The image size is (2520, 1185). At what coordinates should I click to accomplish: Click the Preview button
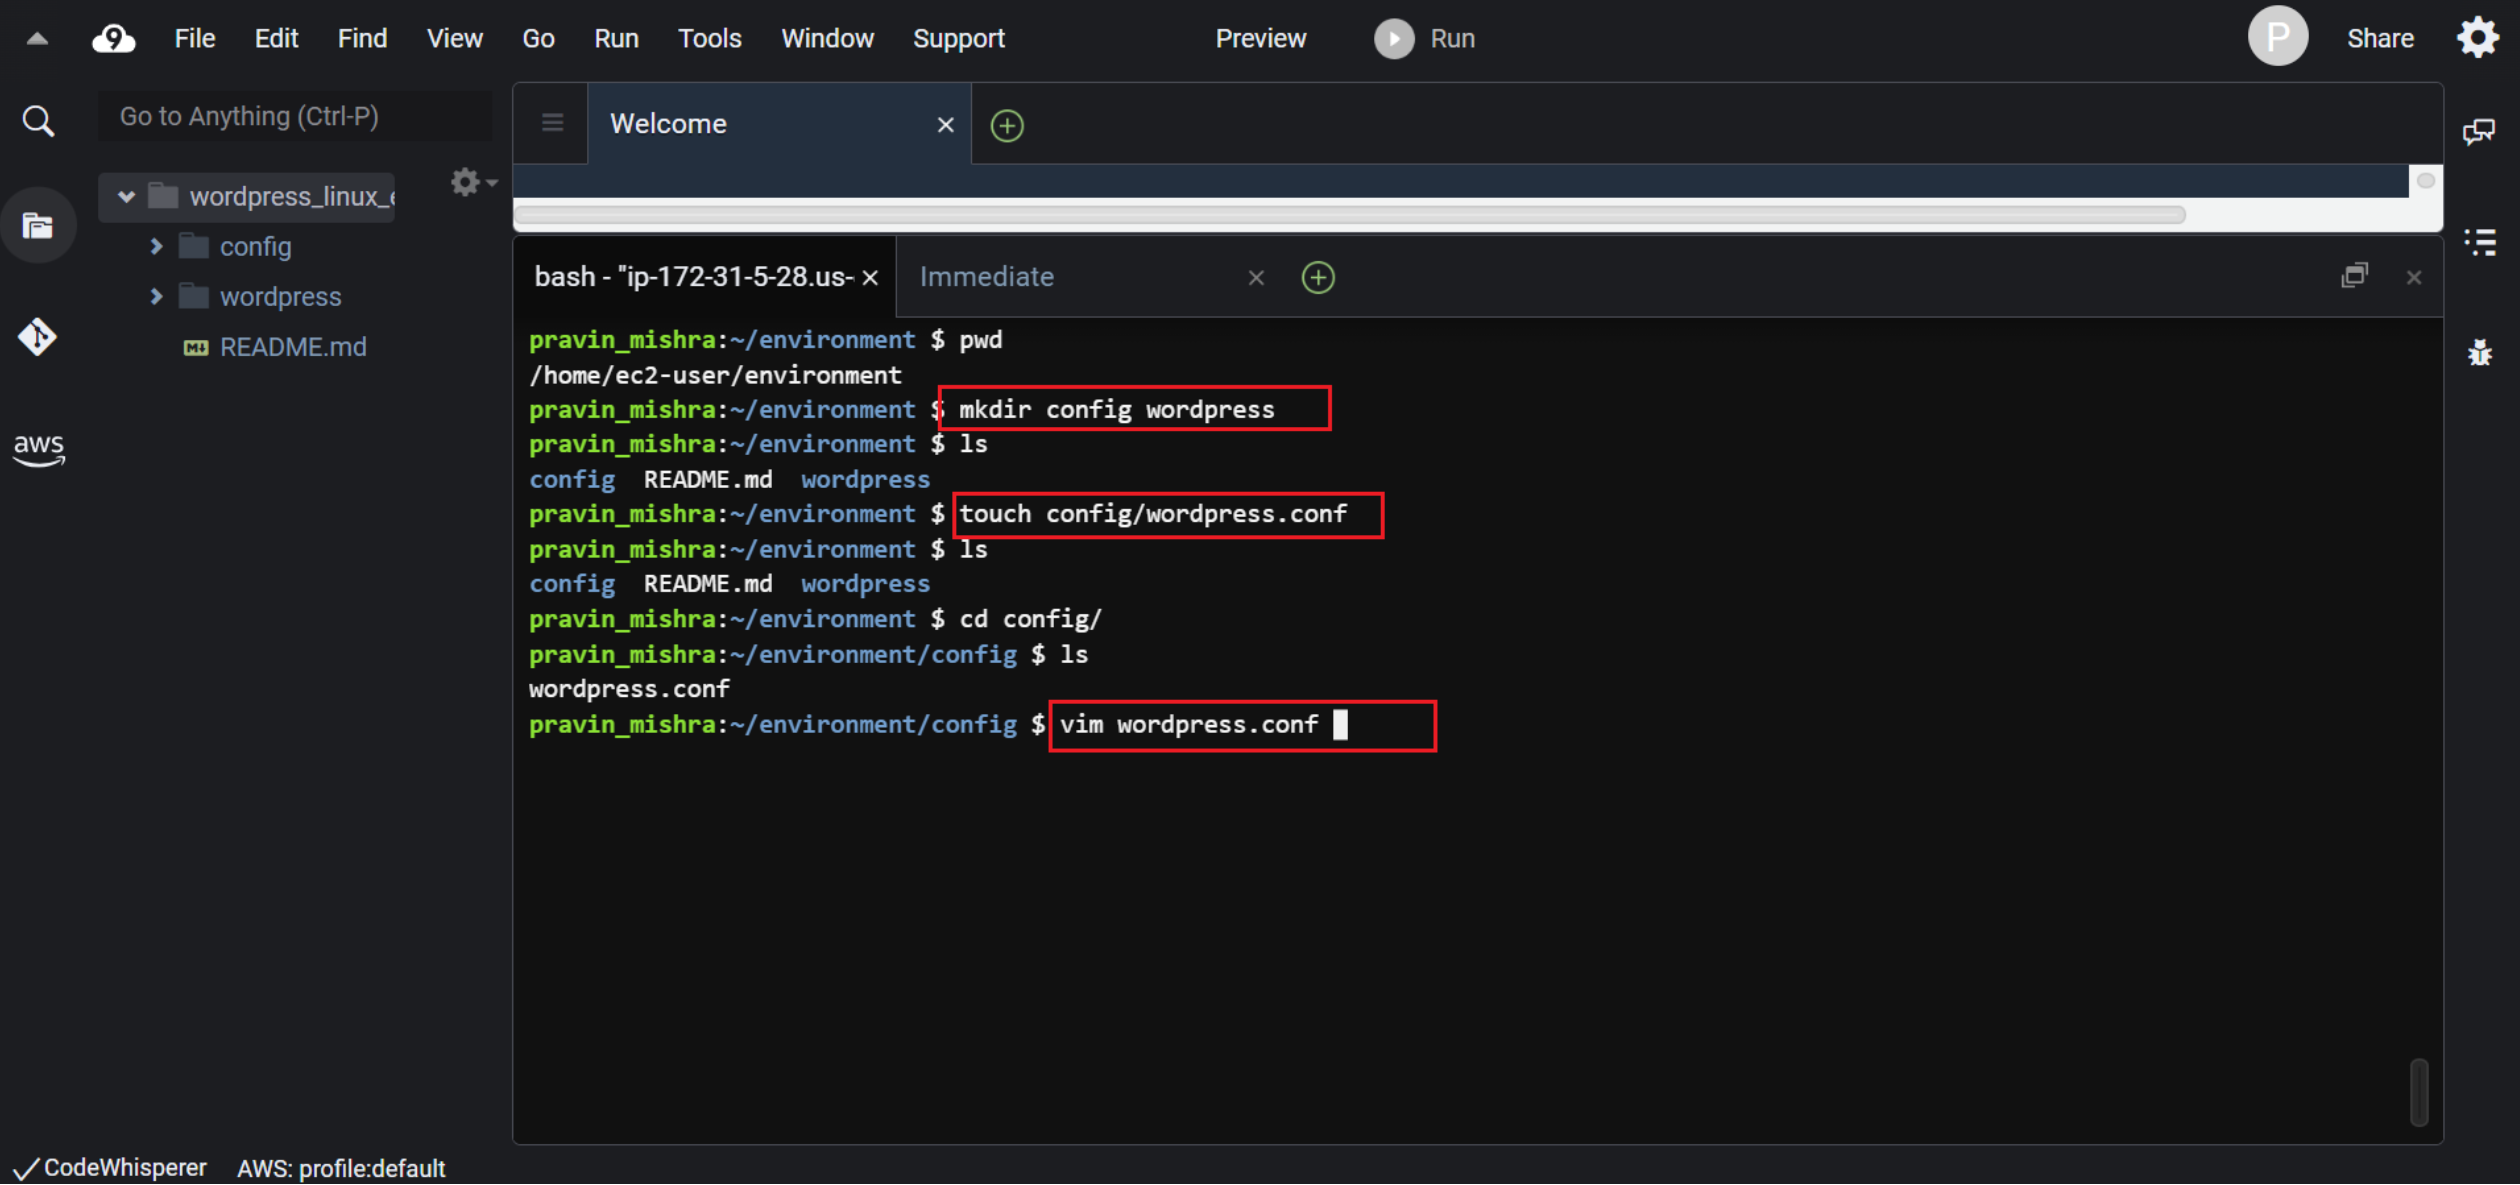pyautogui.click(x=1260, y=38)
